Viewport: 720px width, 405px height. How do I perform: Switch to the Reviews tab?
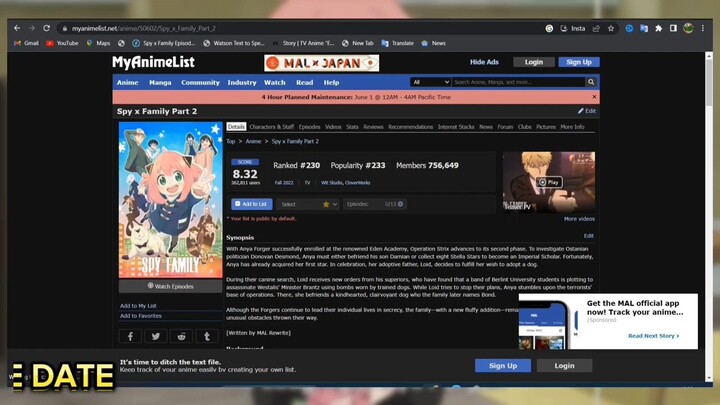point(373,127)
